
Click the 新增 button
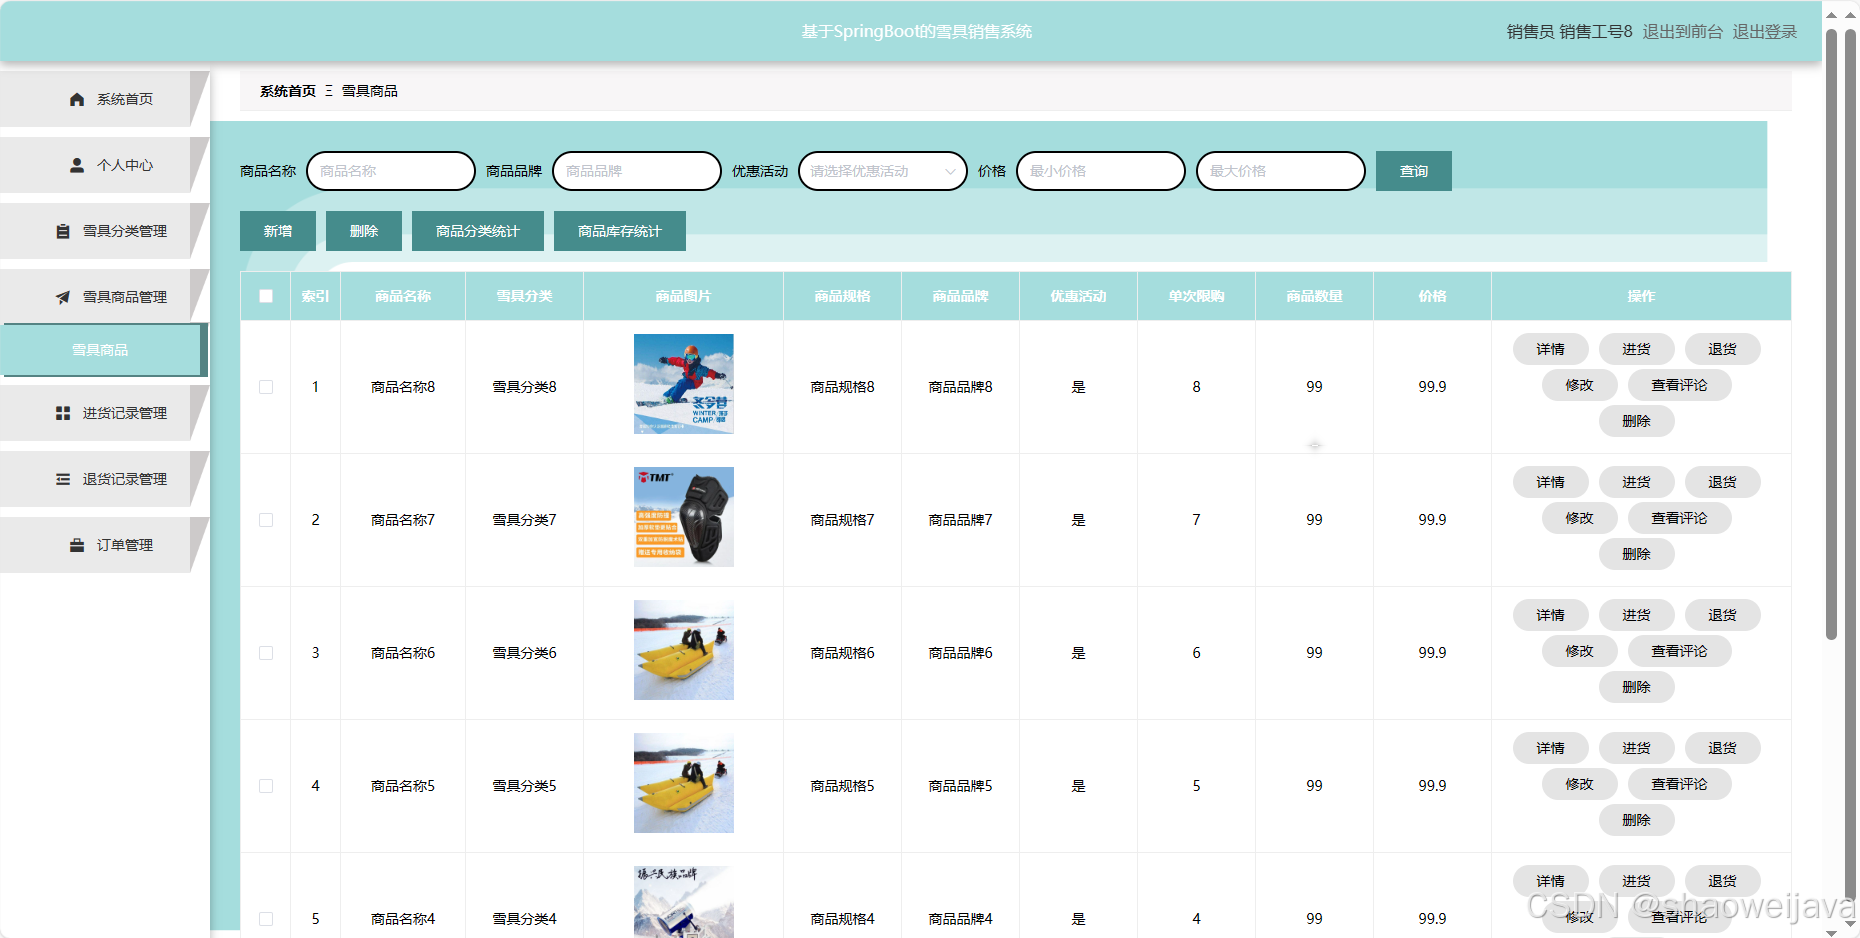(278, 231)
